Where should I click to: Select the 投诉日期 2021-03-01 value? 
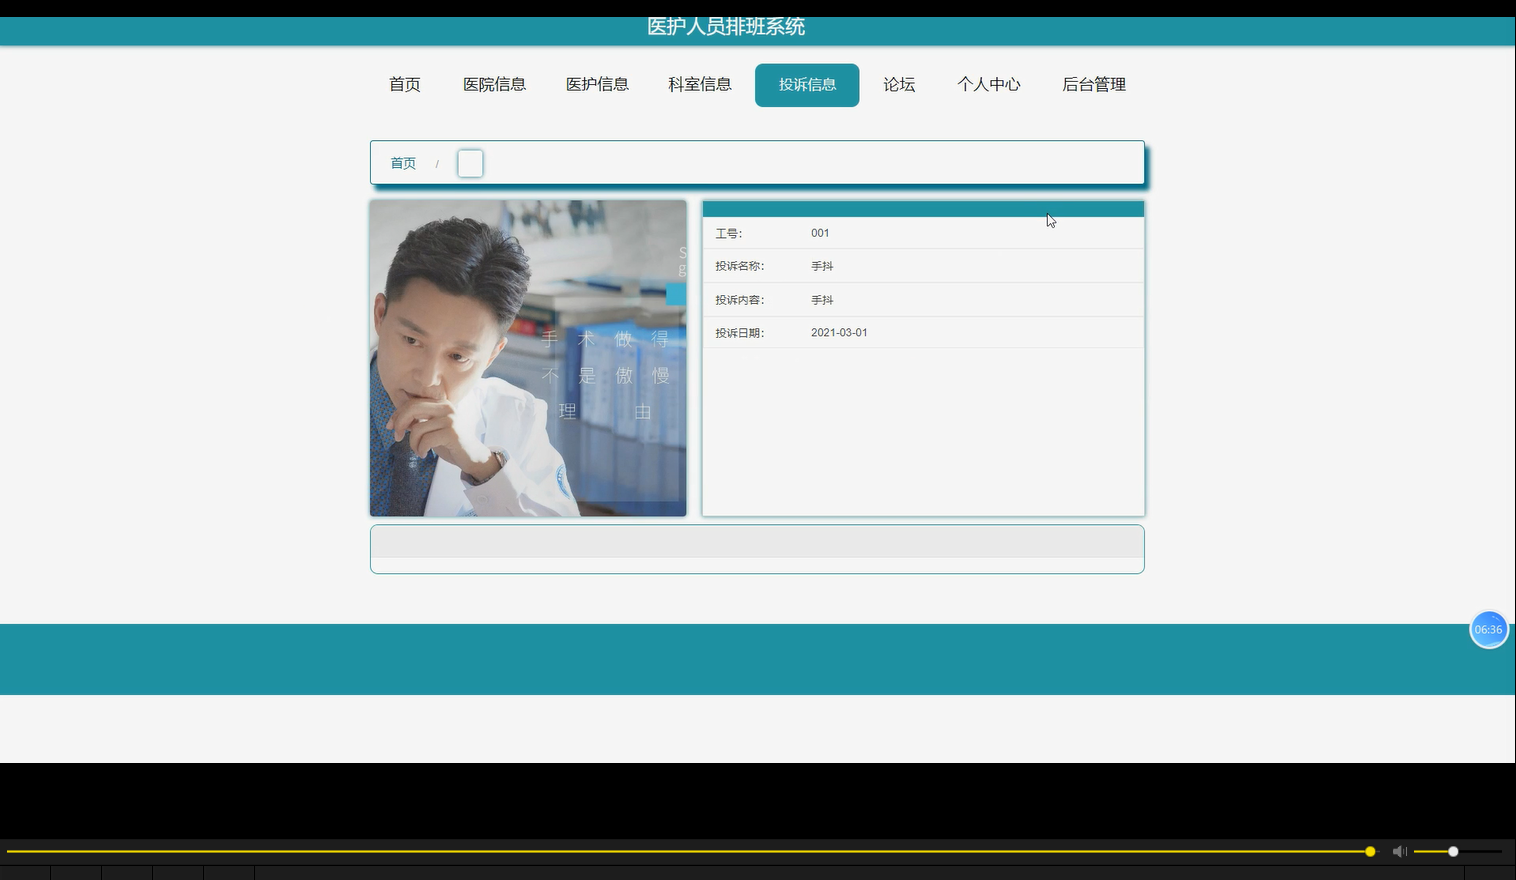[839, 332]
